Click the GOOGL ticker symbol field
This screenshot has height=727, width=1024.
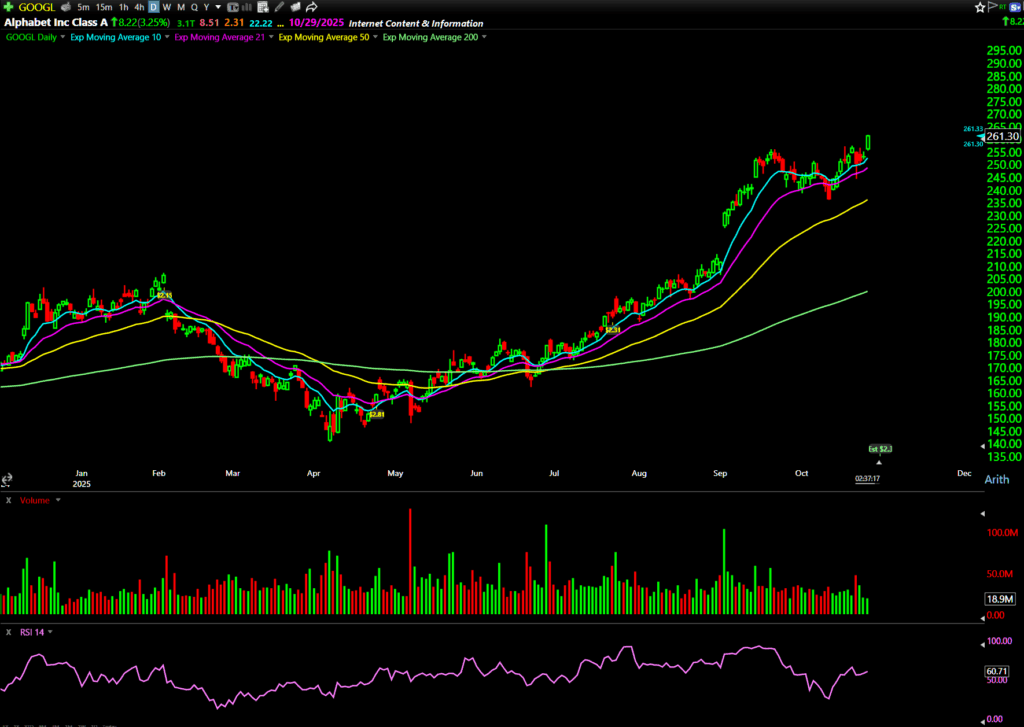tap(37, 7)
